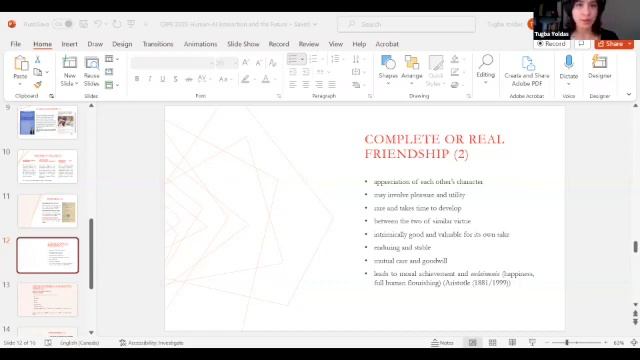This screenshot has height=360, width=640.
Task: Click the Reset slide icon
Action: point(109,72)
